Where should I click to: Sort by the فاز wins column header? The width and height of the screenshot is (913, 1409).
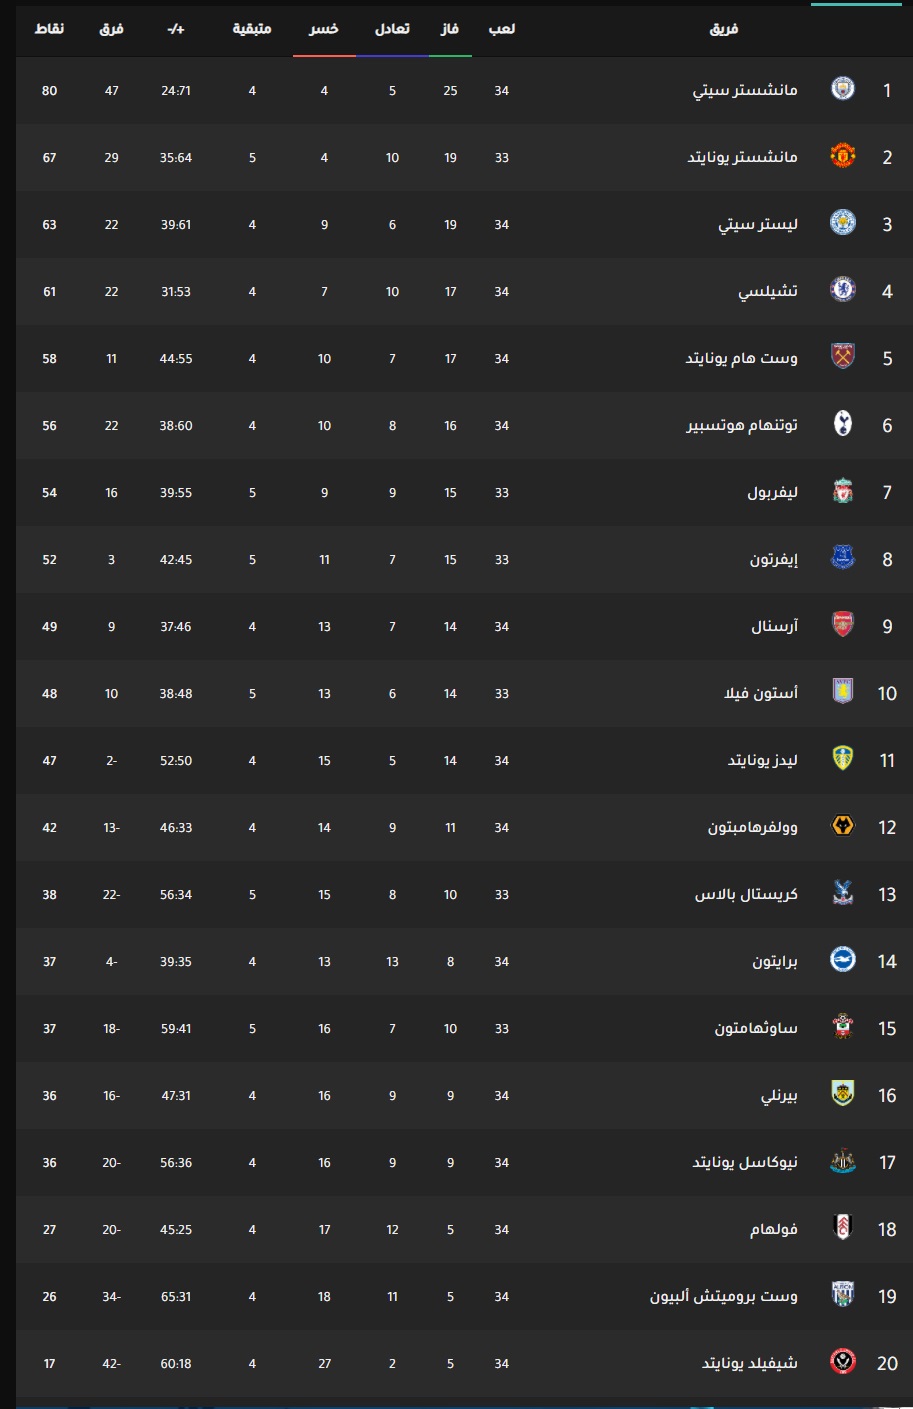[450, 29]
